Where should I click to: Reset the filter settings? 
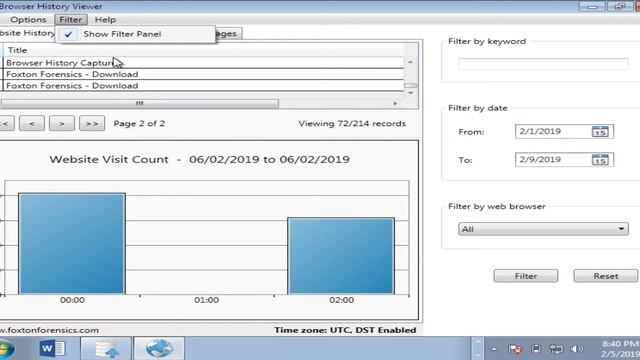point(606,276)
